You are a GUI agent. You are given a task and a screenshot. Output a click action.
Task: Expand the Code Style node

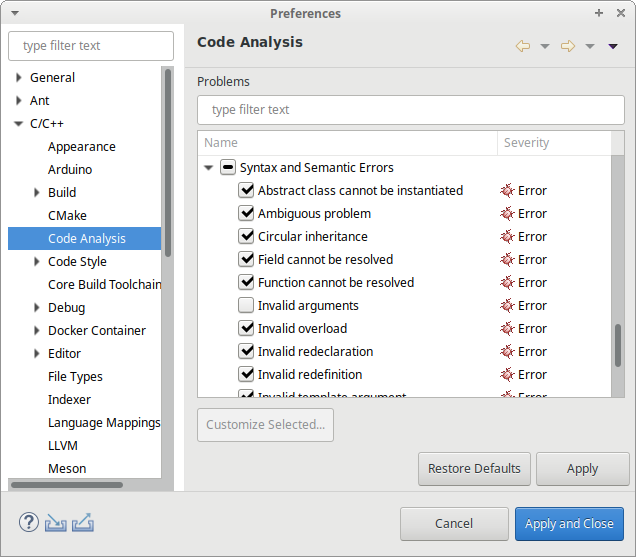pos(37,261)
